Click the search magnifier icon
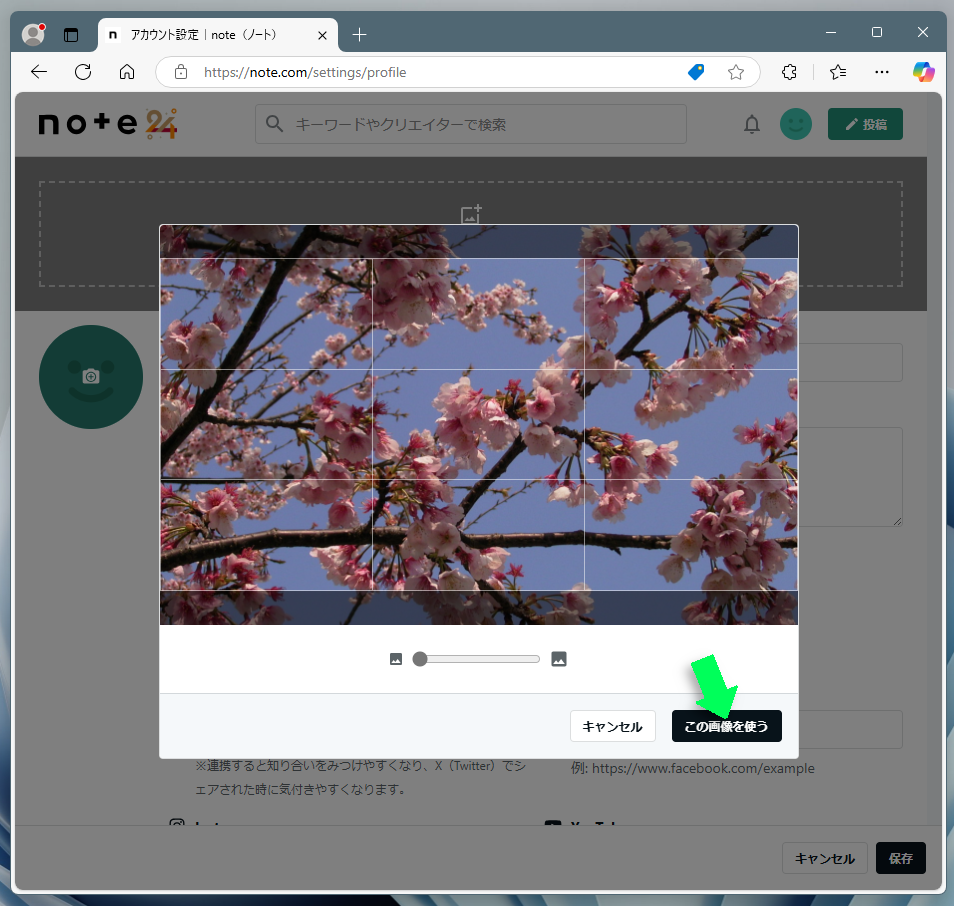 (274, 124)
